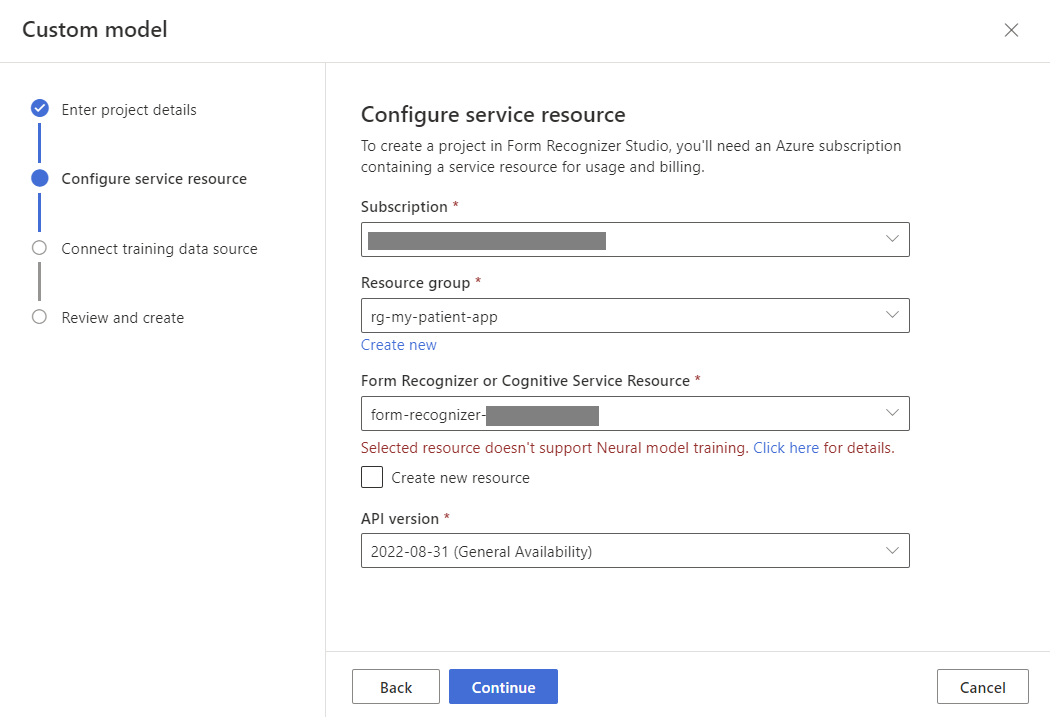
Task: Click the Create new resource label text
Action: 460,478
